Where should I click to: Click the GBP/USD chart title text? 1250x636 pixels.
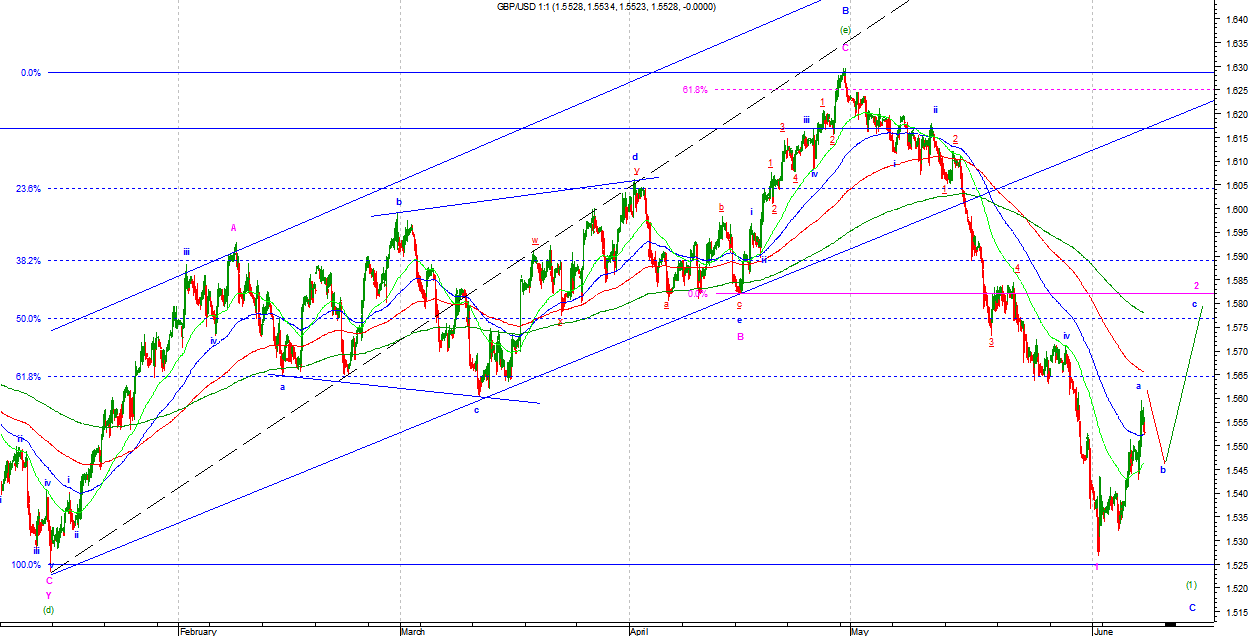607,7
